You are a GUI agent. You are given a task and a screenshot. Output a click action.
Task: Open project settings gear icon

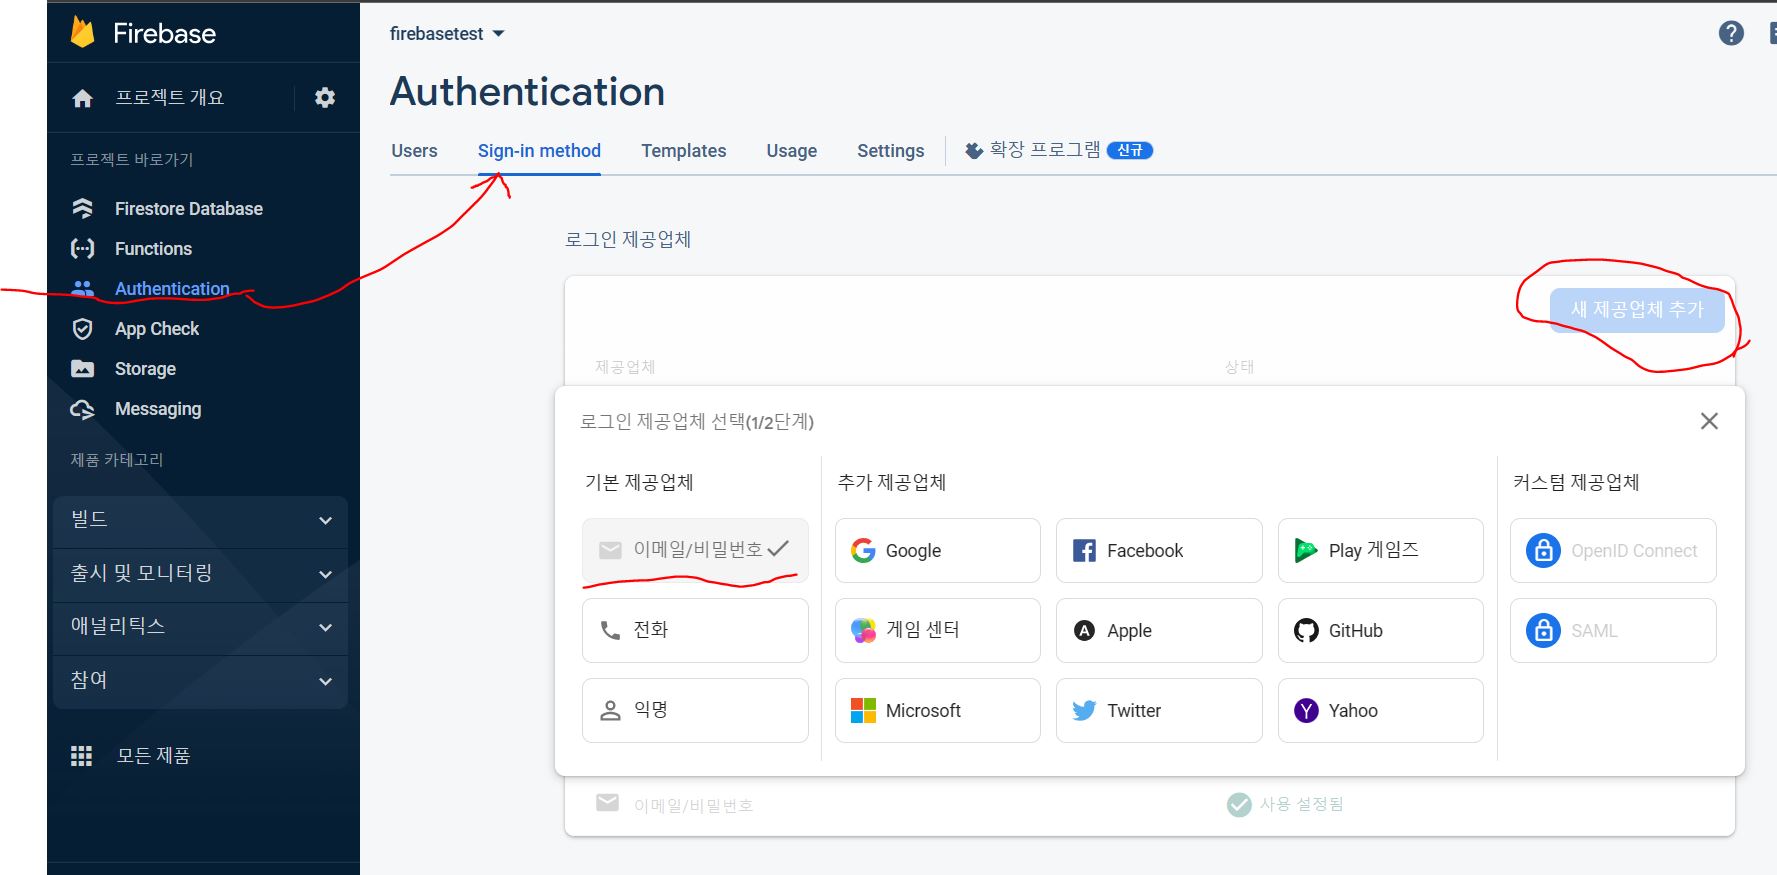(325, 98)
